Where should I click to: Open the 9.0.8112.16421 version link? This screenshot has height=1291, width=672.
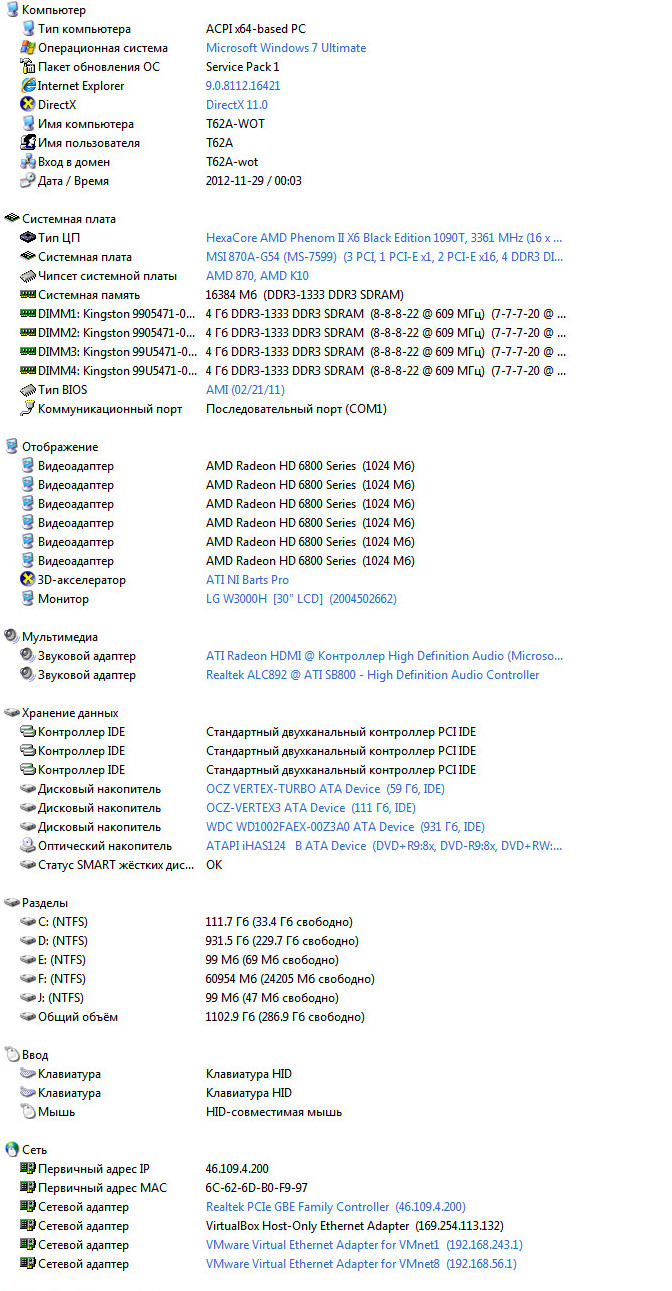point(243,86)
